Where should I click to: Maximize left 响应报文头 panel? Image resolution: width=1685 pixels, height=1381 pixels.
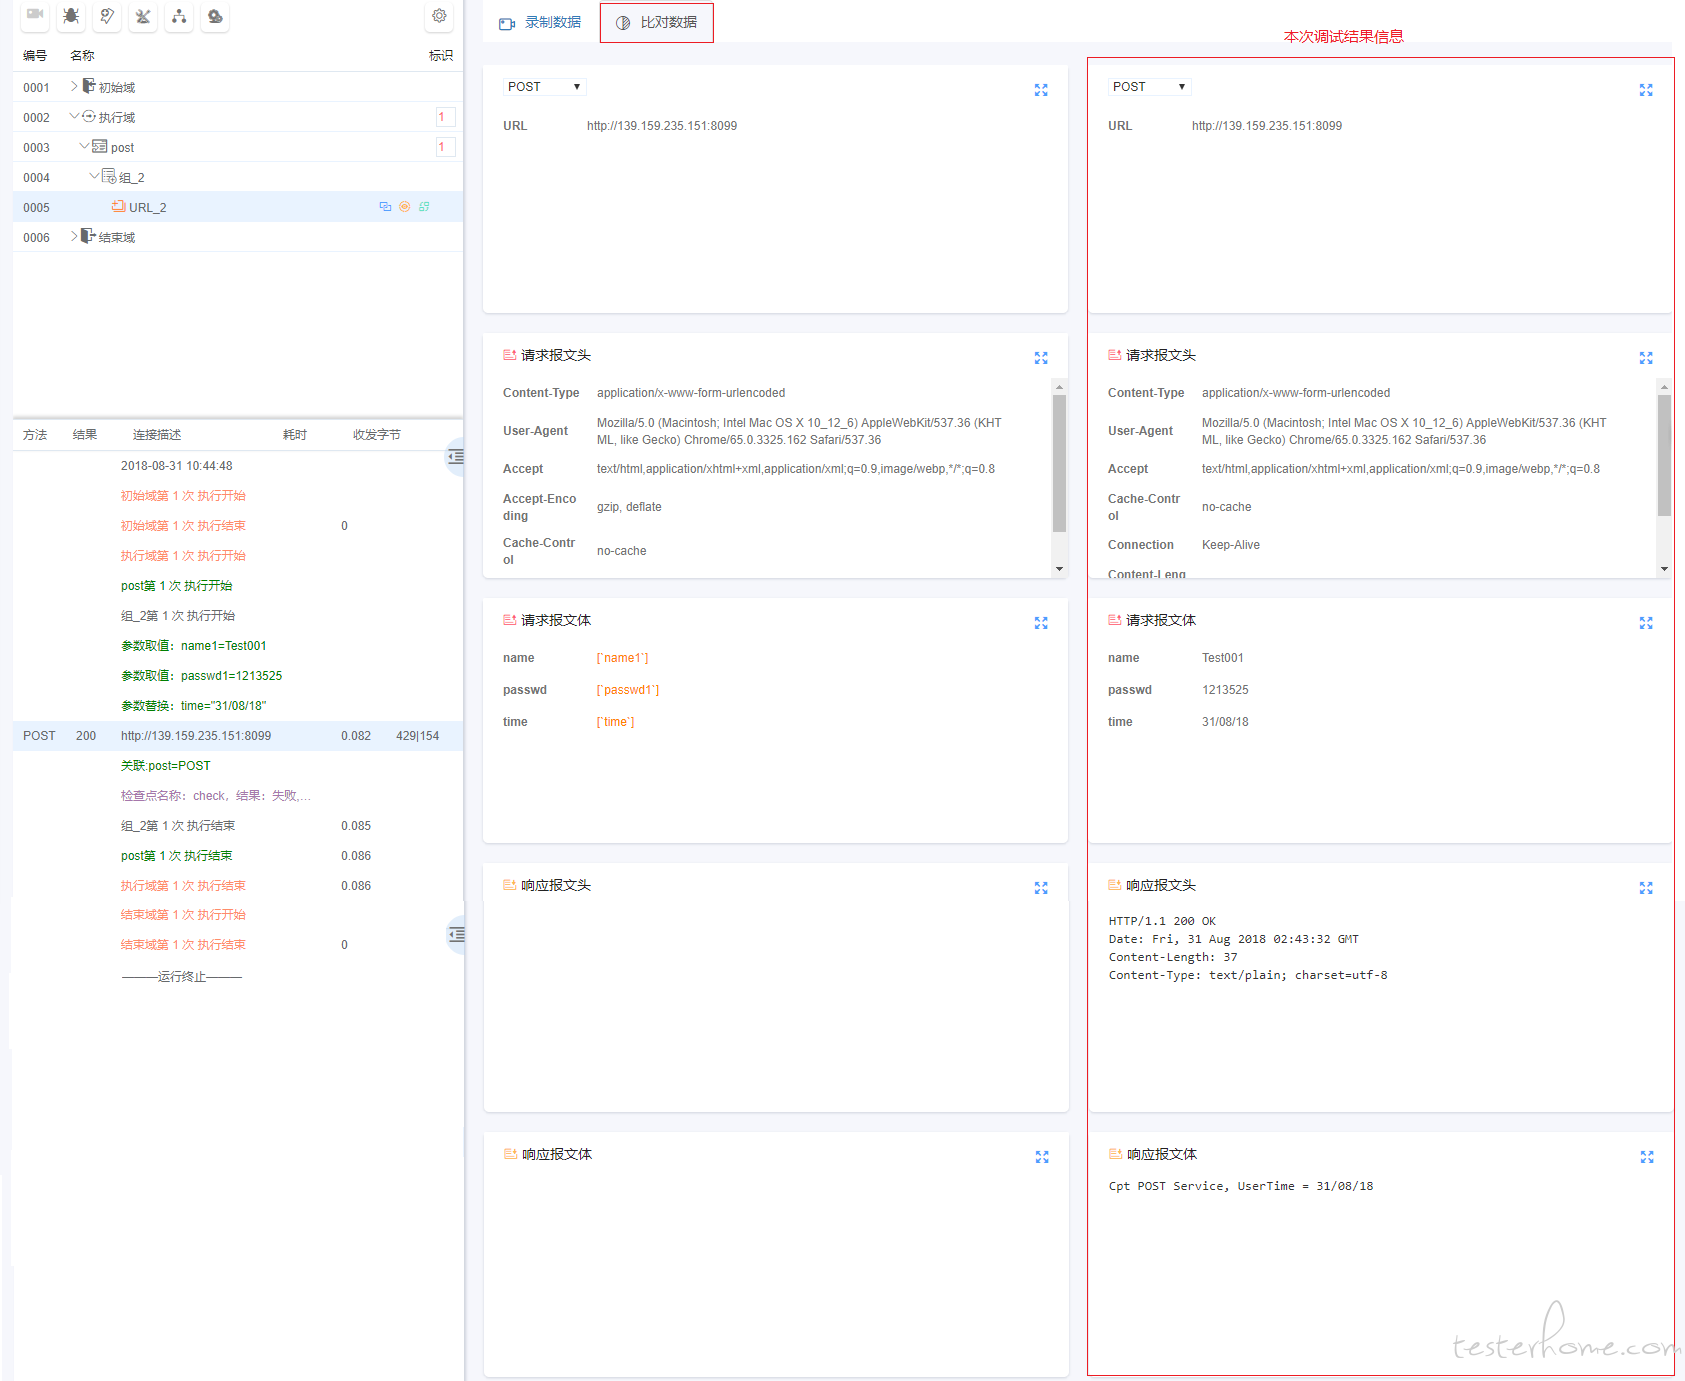(x=1041, y=888)
